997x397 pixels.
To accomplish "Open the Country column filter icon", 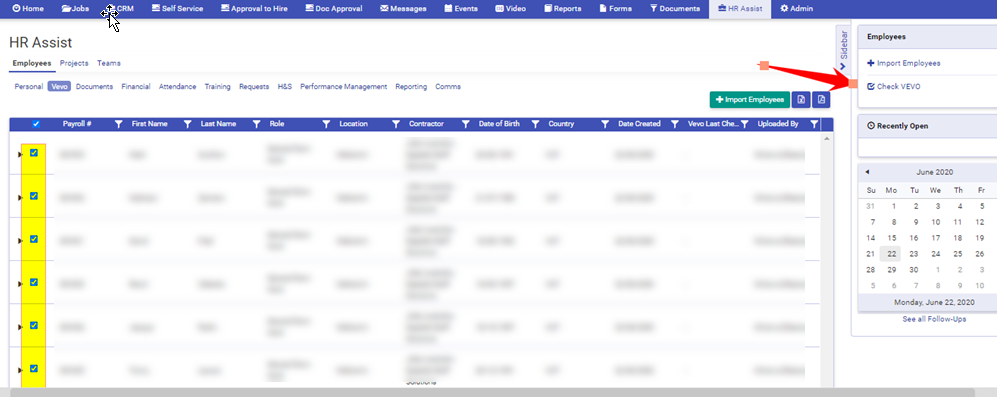I will (x=605, y=124).
